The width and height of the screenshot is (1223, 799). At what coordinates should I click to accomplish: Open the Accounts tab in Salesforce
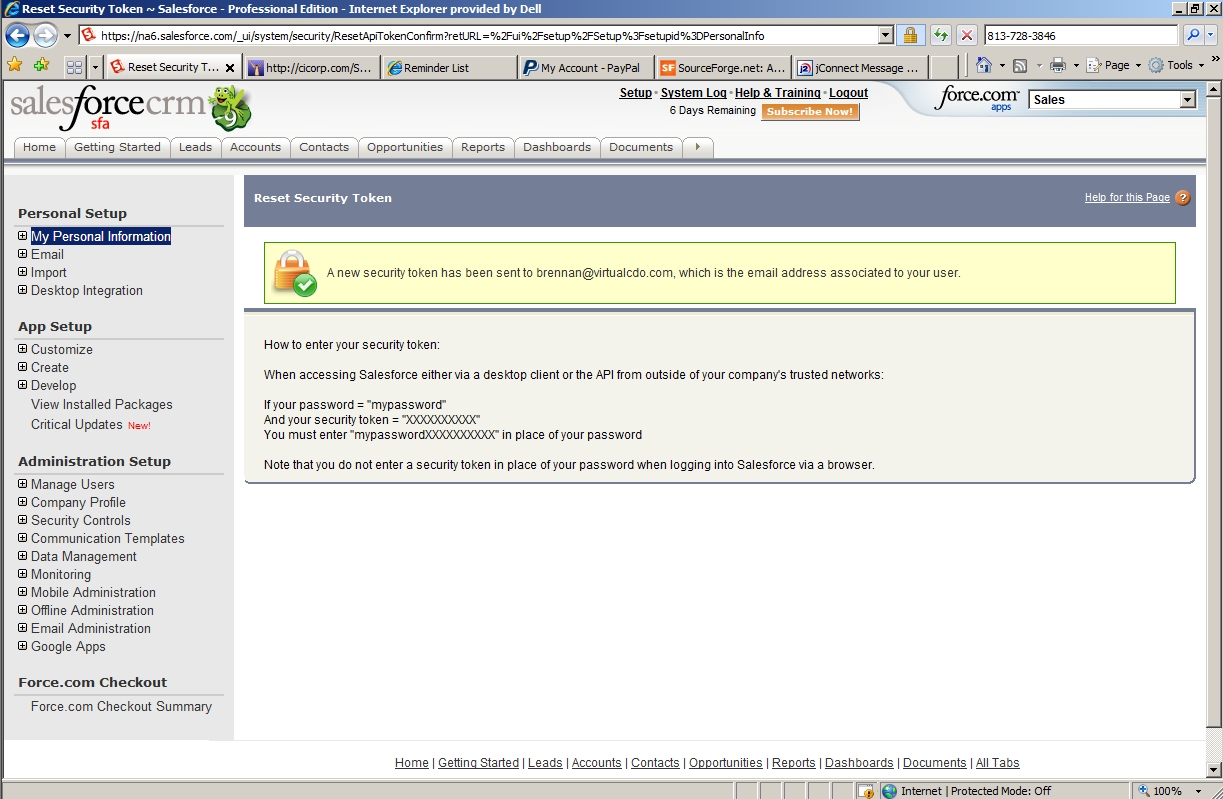pos(255,147)
